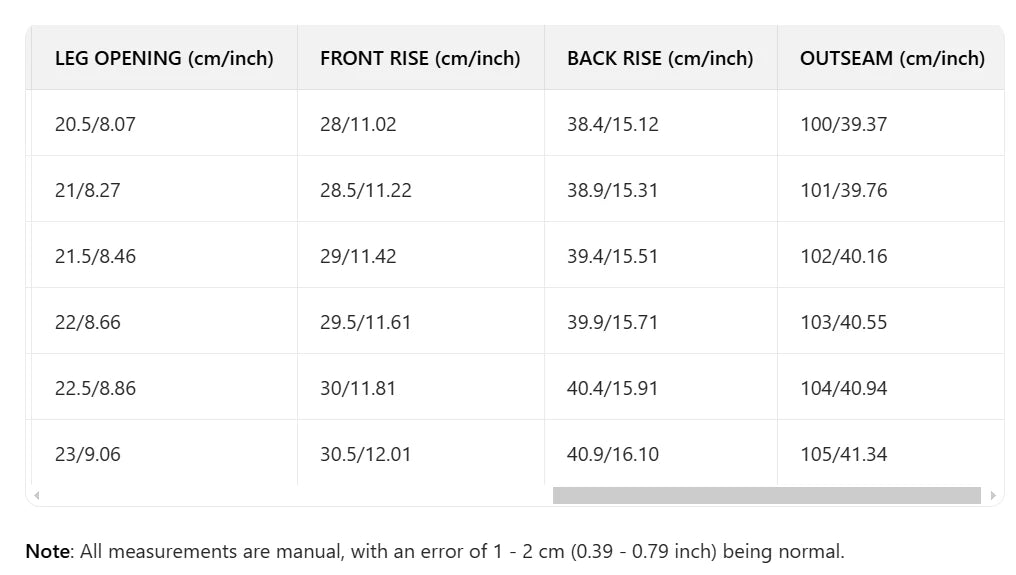Click the 105/41.34 outseam value
This screenshot has width=1016, height=575.
click(843, 455)
